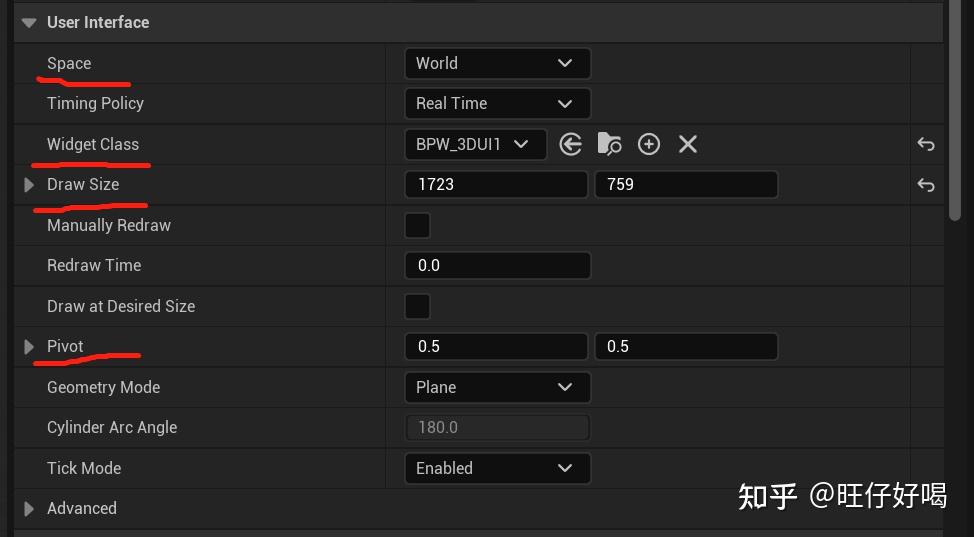Expand the Advanced section

pos(29,508)
